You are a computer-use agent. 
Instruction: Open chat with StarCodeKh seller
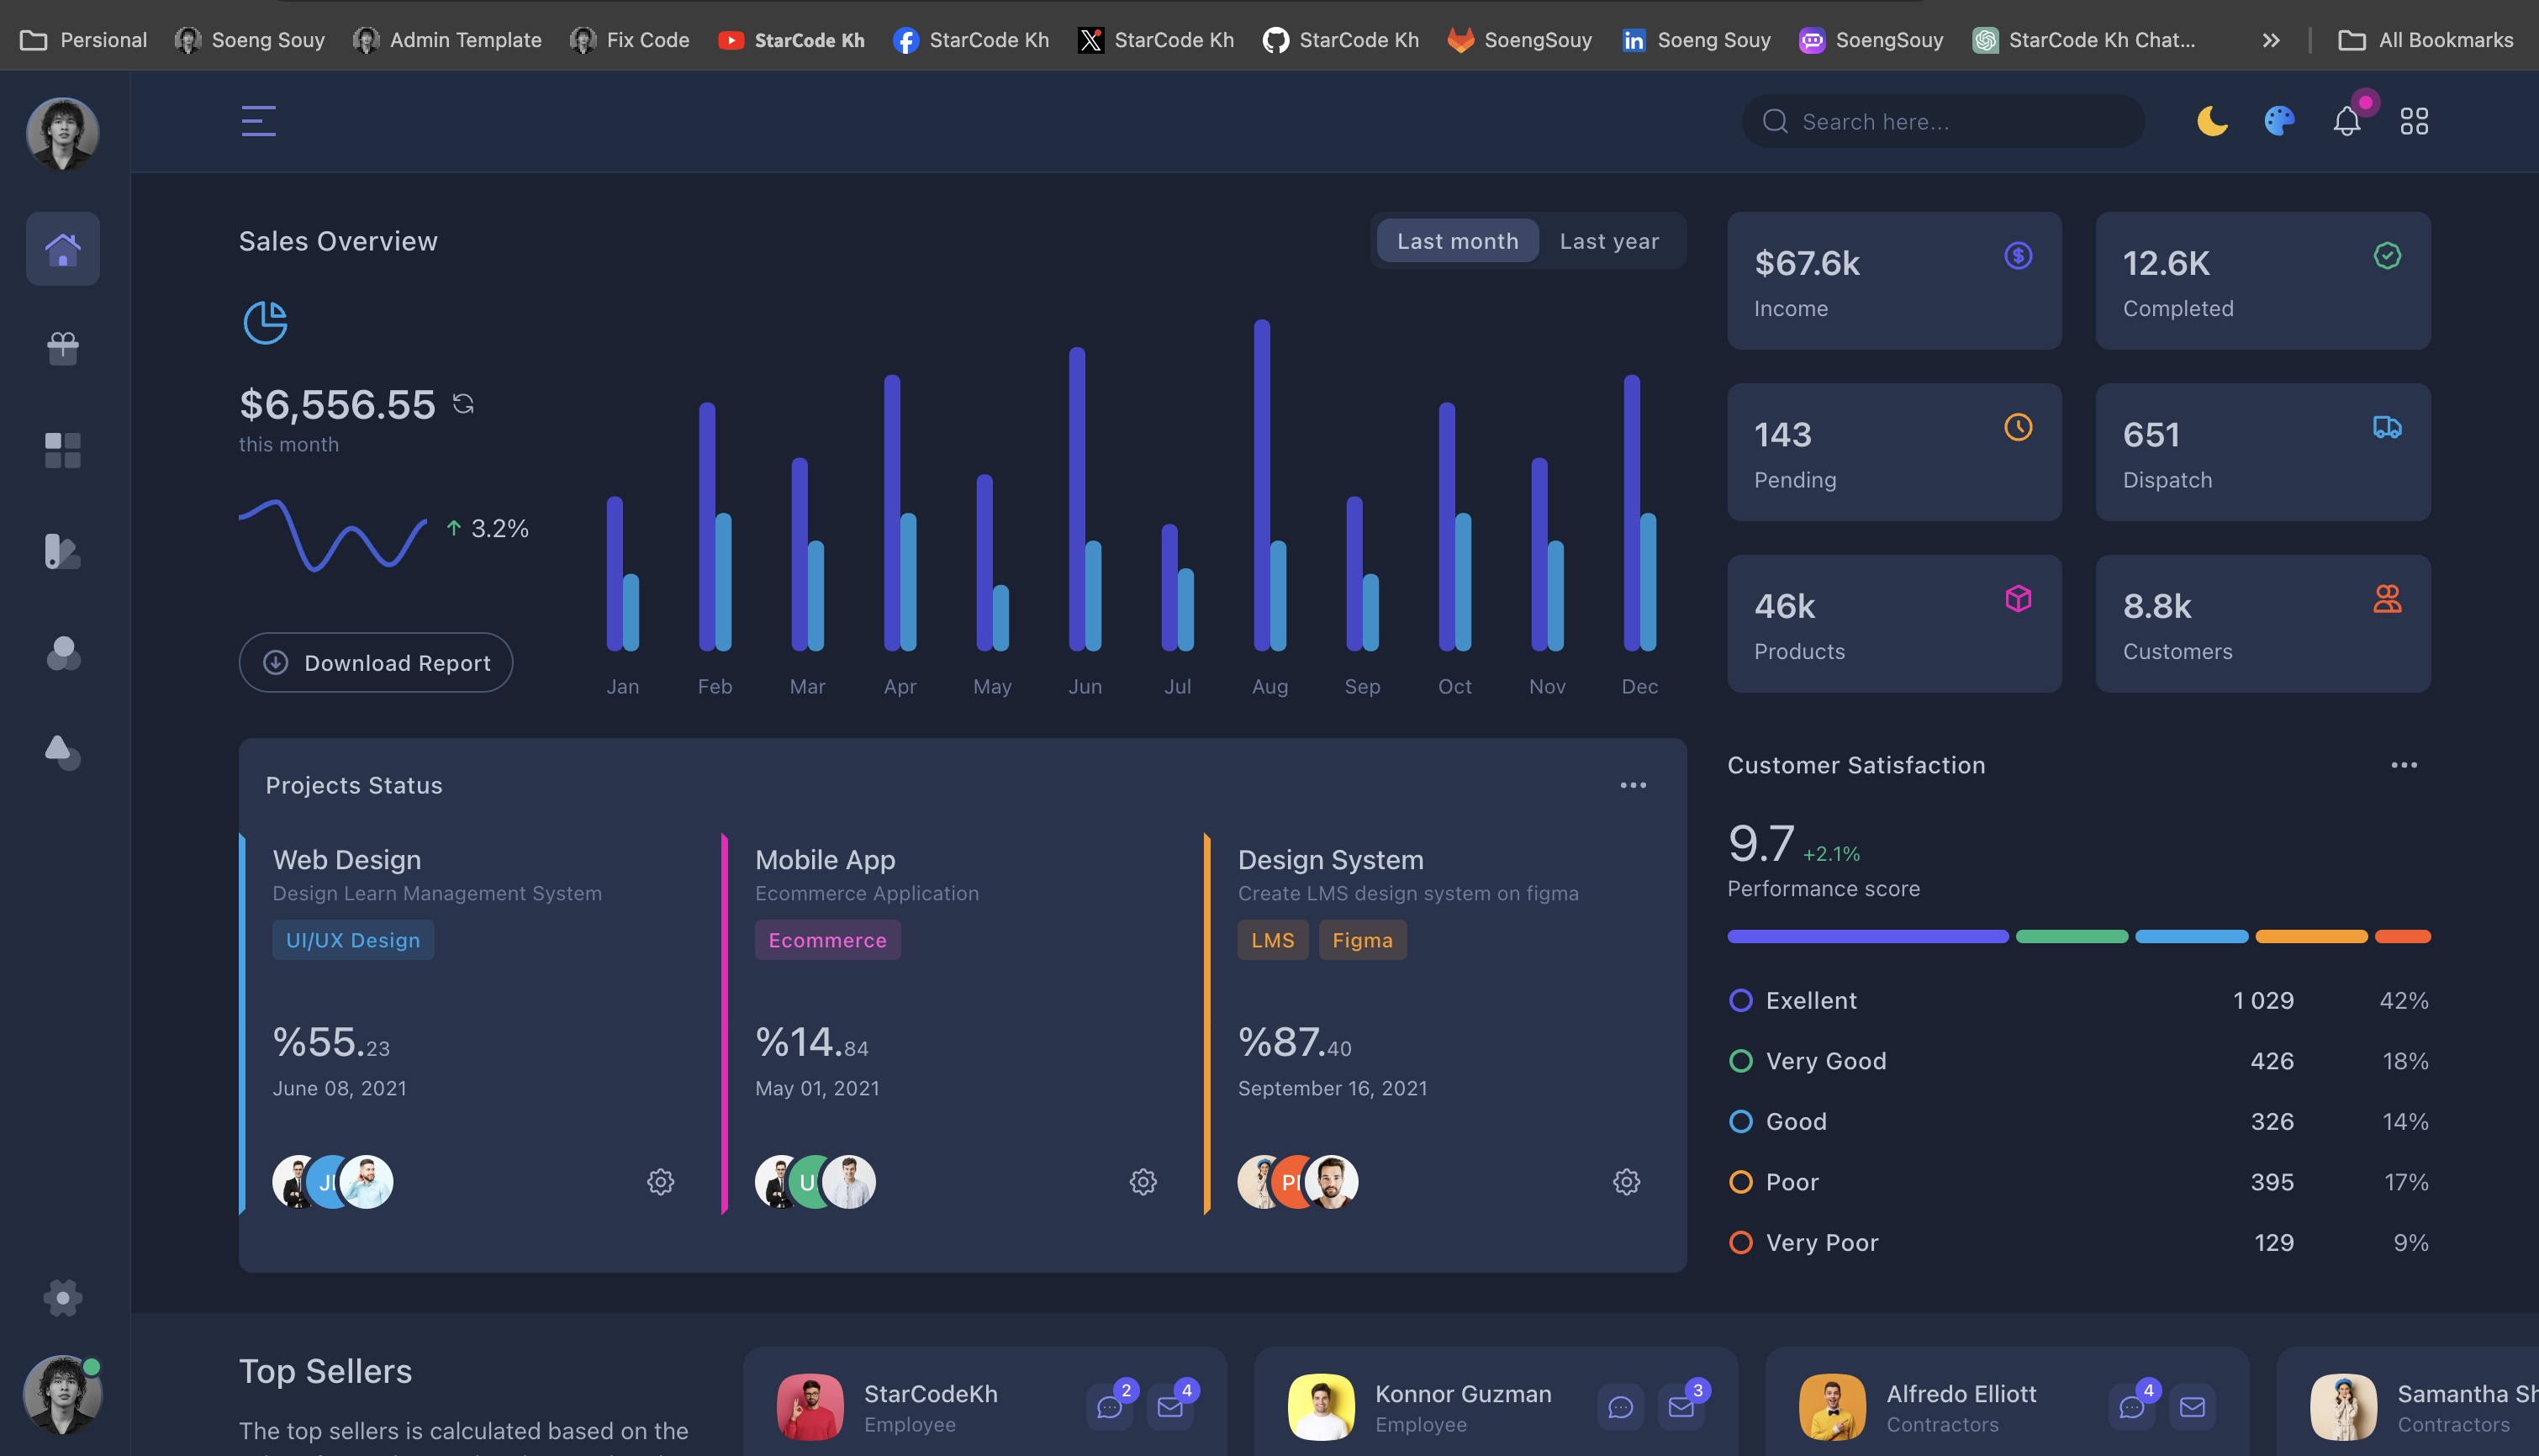[1109, 1407]
